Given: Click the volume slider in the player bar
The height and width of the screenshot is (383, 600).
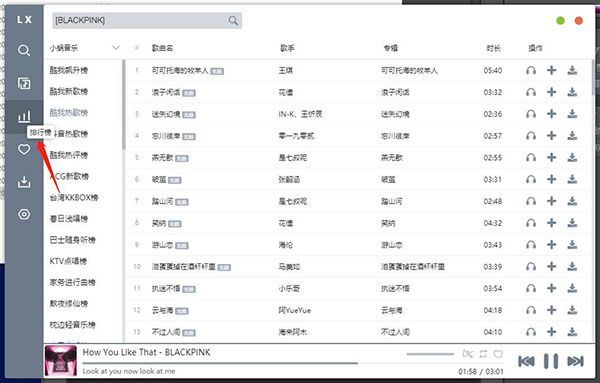Looking at the screenshot, I should [x=430, y=354].
